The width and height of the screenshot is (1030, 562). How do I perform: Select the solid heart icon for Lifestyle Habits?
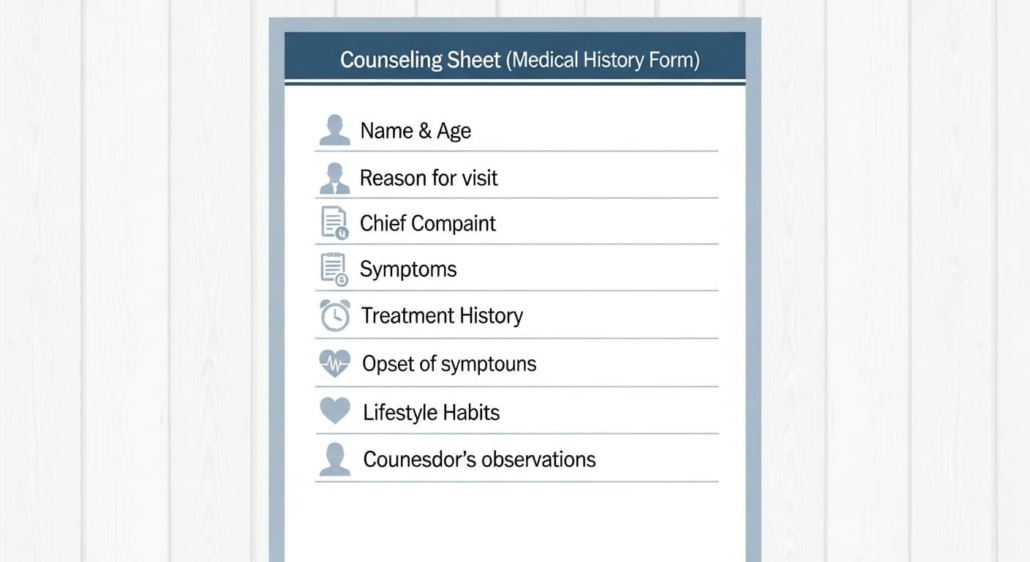(x=335, y=411)
